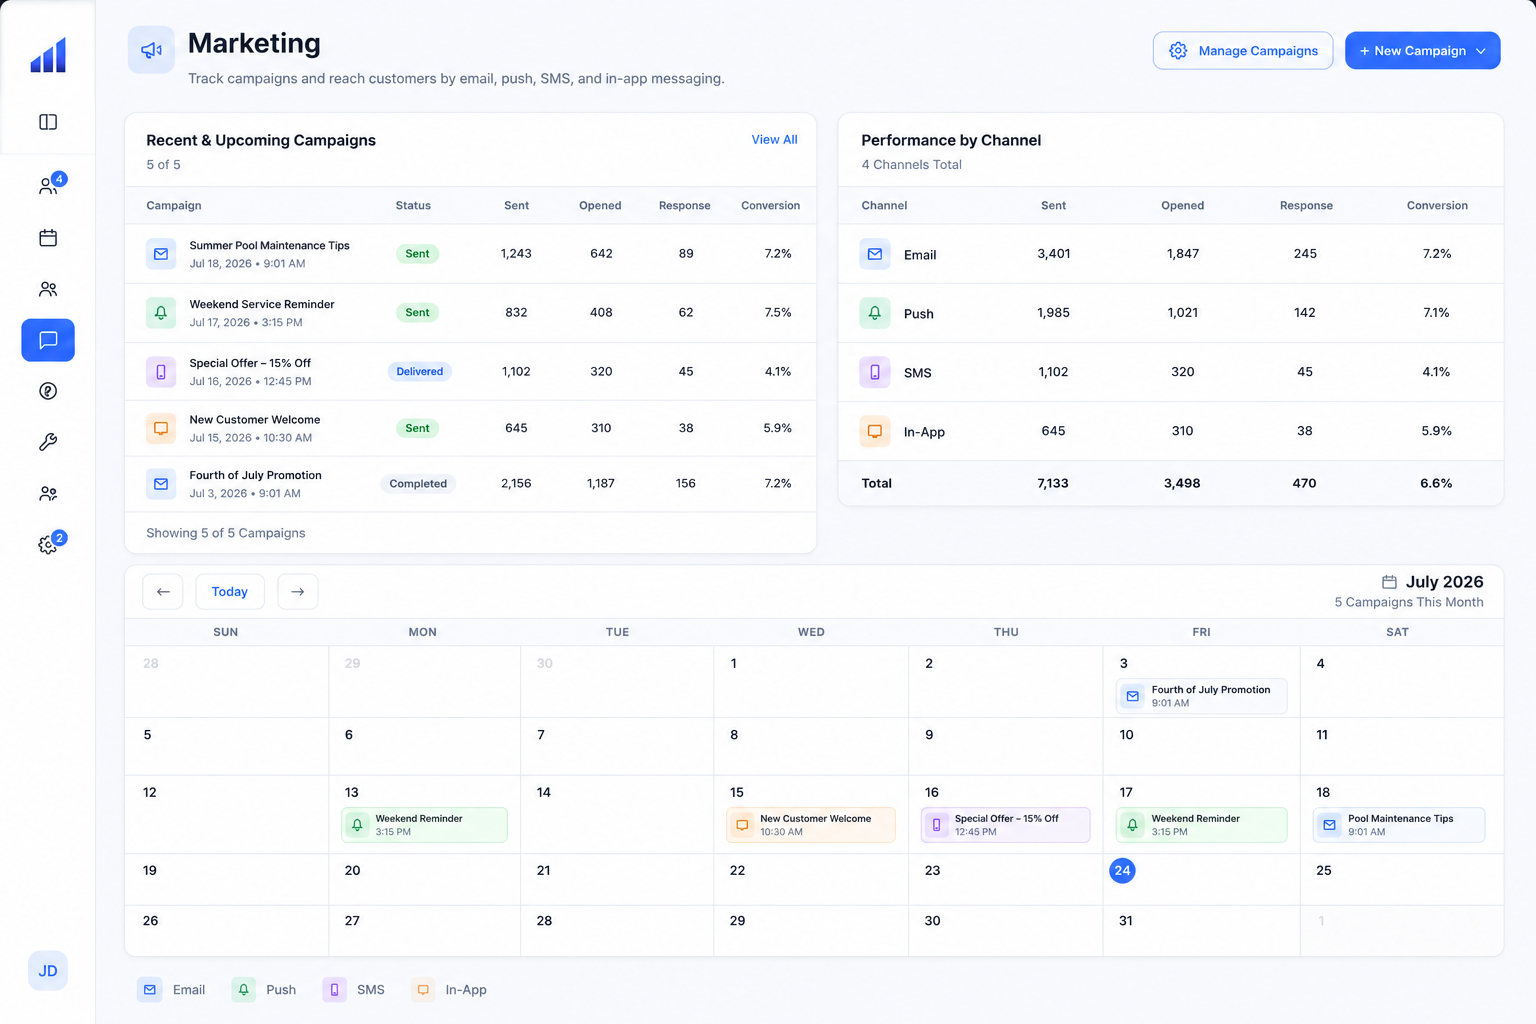
Task: Click calendar icon beside July 2026
Action: 1389,582
